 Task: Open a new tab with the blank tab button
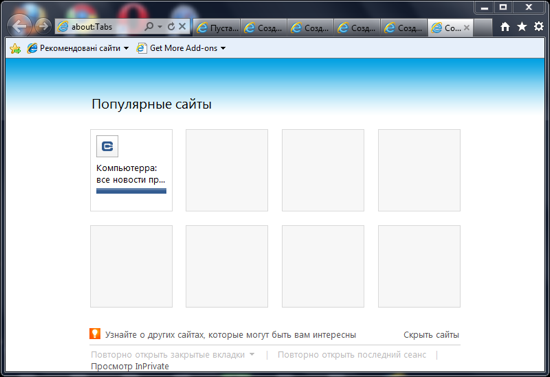coord(482,28)
